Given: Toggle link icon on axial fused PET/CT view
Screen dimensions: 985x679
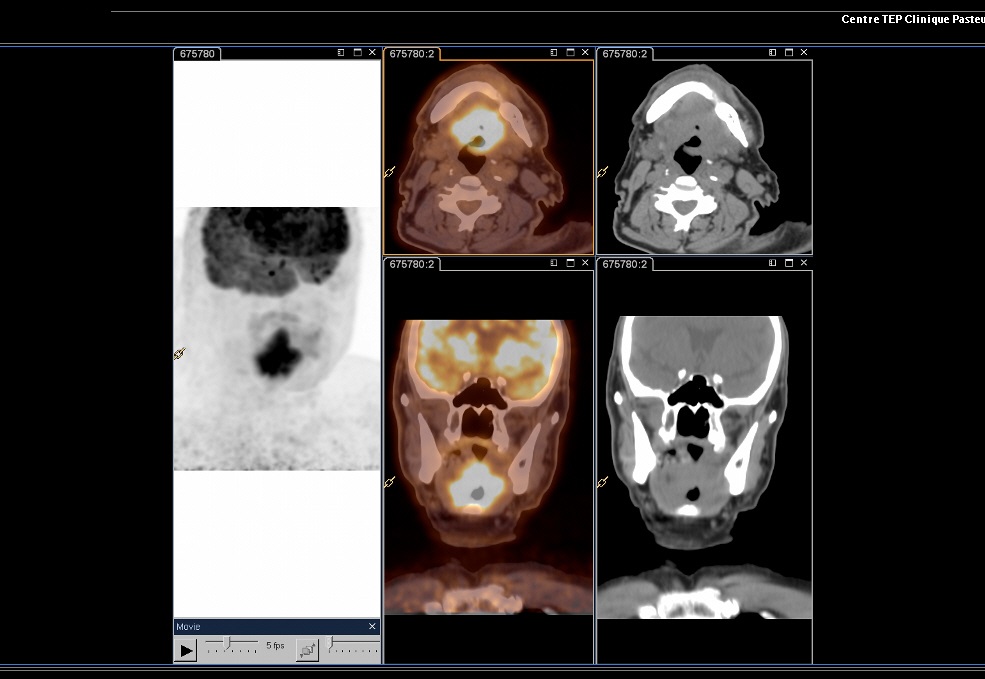Looking at the screenshot, I should (x=389, y=171).
